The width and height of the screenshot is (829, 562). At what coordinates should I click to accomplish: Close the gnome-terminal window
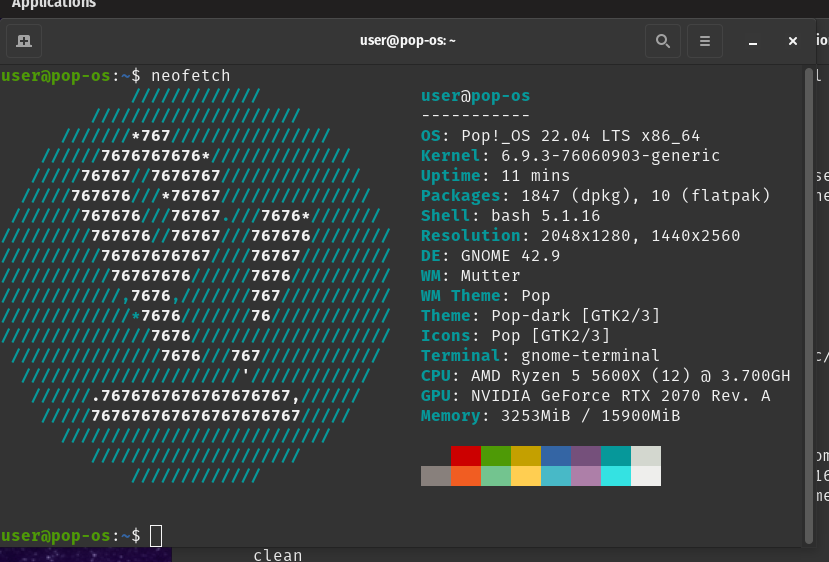click(x=793, y=41)
